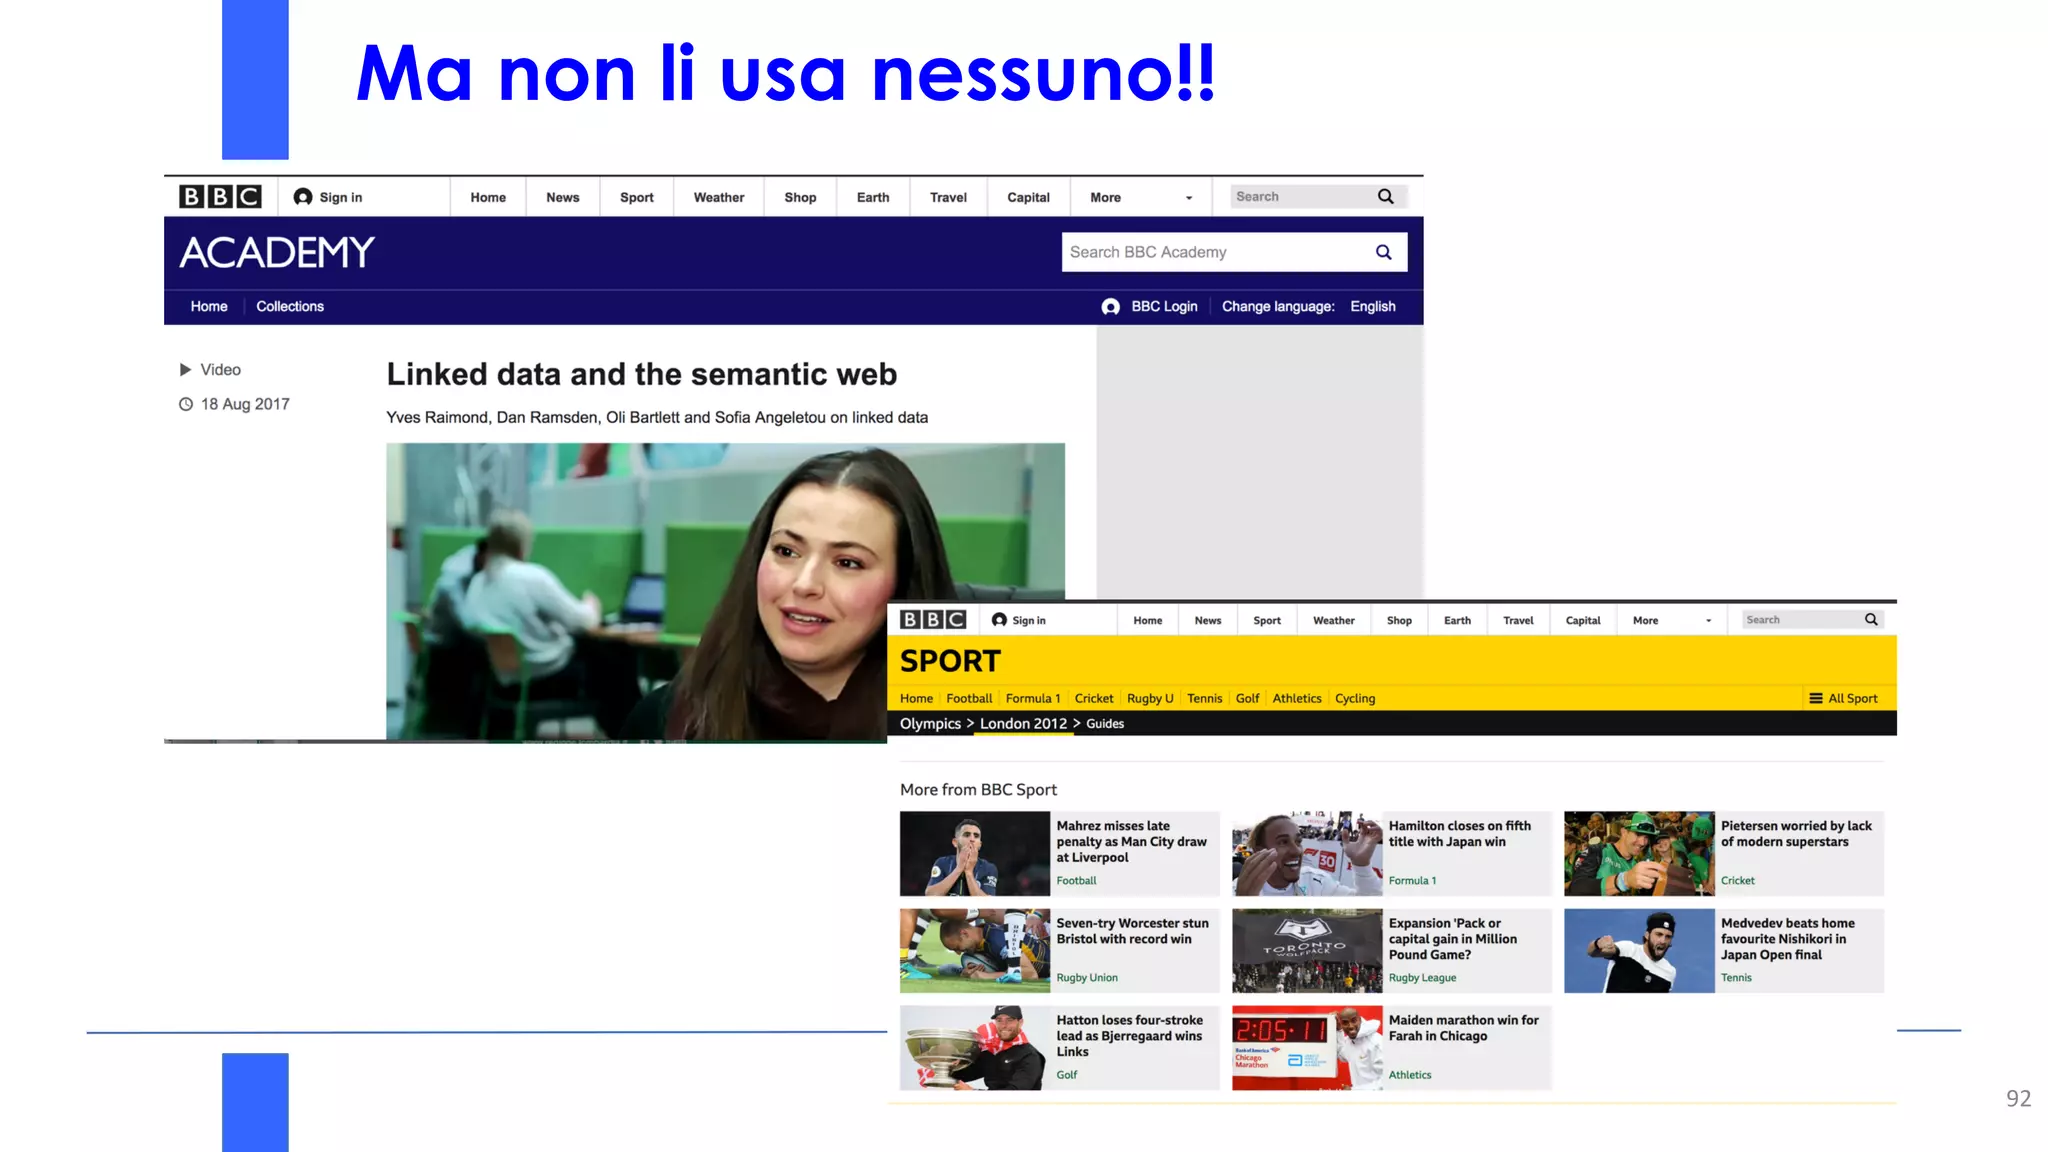This screenshot has width=2048, height=1152.
Task: Open Home tab in Academy top bar
Action: point(488,197)
